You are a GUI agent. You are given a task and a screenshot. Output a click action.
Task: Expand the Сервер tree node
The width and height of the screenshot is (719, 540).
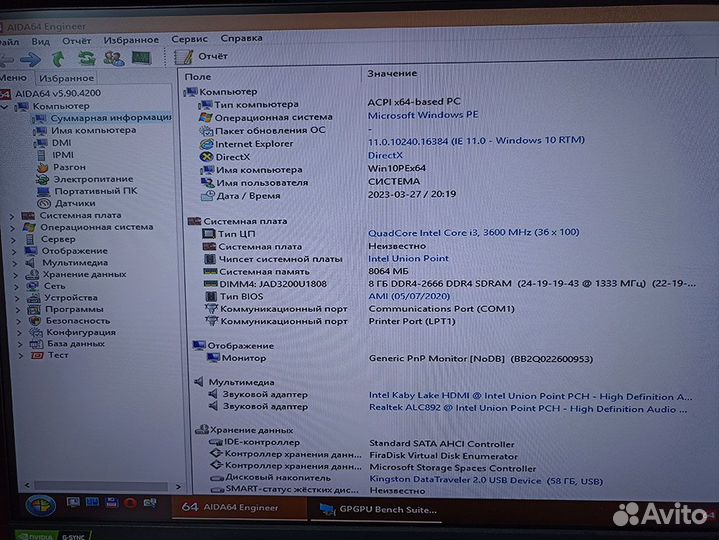coord(14,240)
